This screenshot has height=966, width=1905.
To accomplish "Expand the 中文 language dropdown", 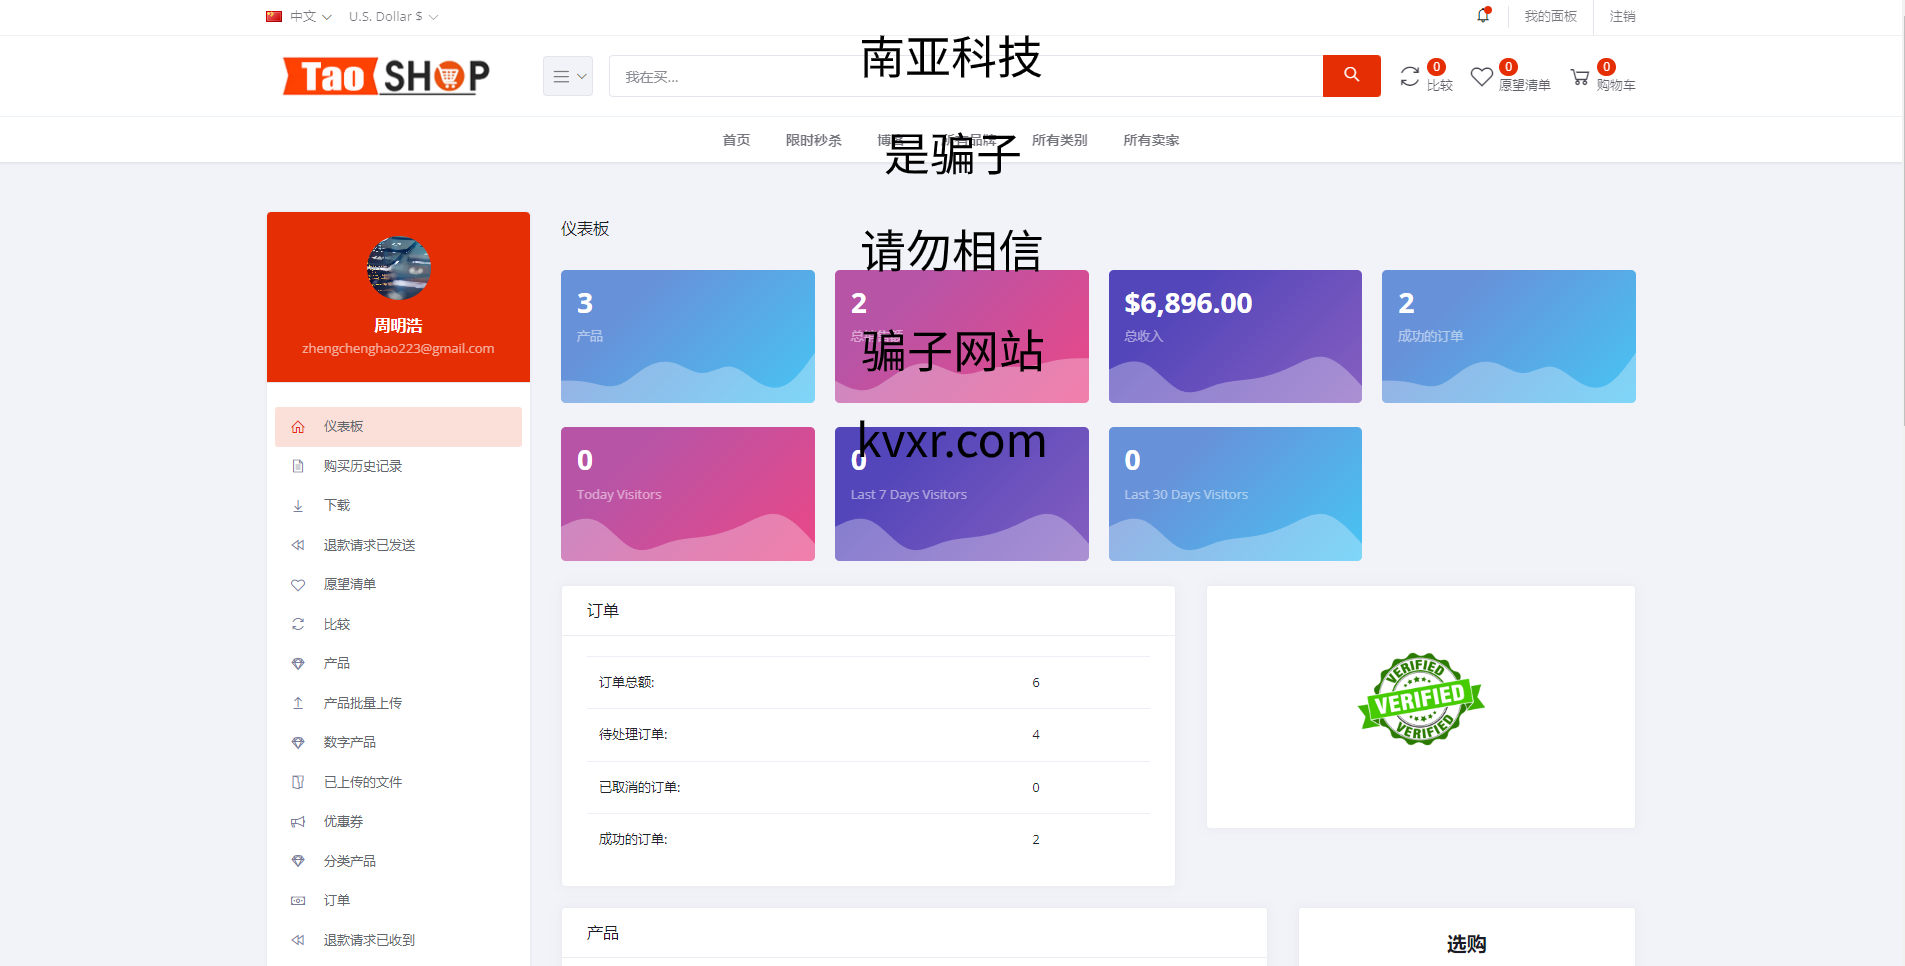I will coord(299,16).
